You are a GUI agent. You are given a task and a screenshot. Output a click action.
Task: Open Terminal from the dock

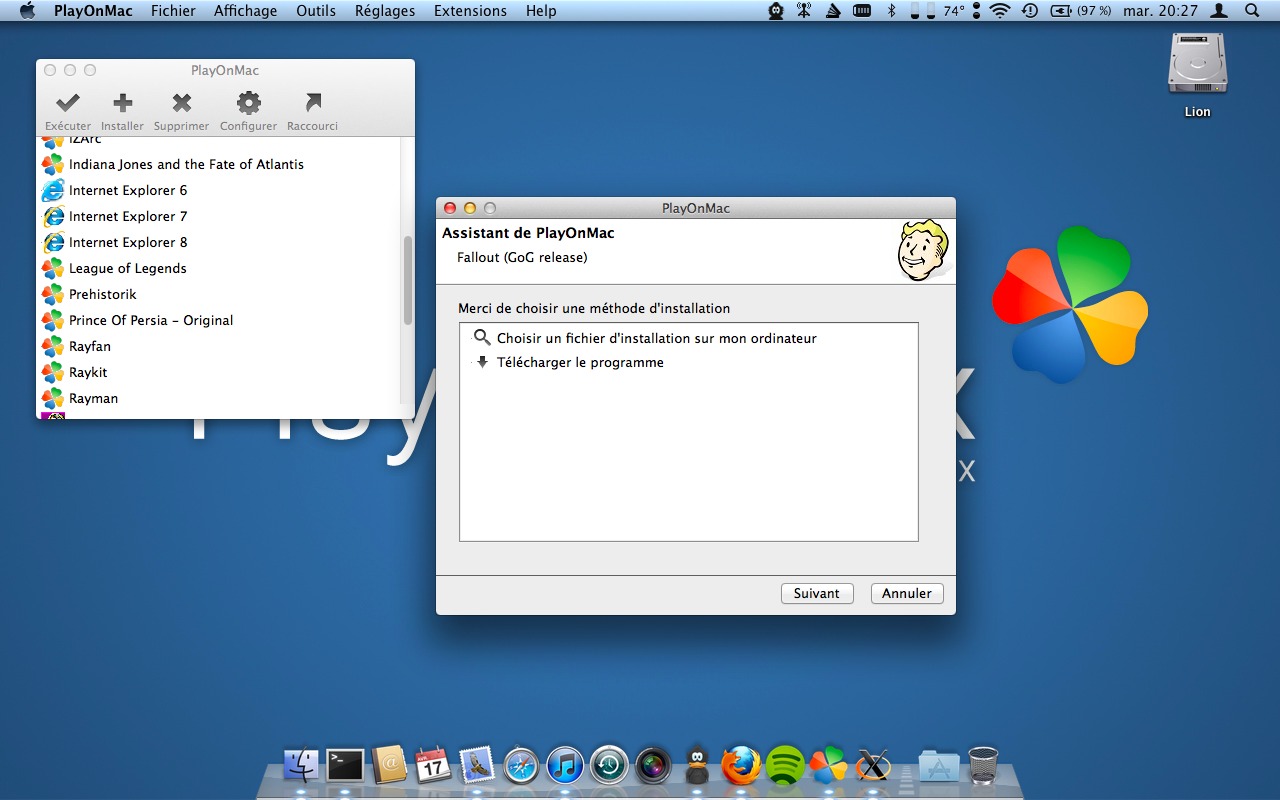point(345,766)
